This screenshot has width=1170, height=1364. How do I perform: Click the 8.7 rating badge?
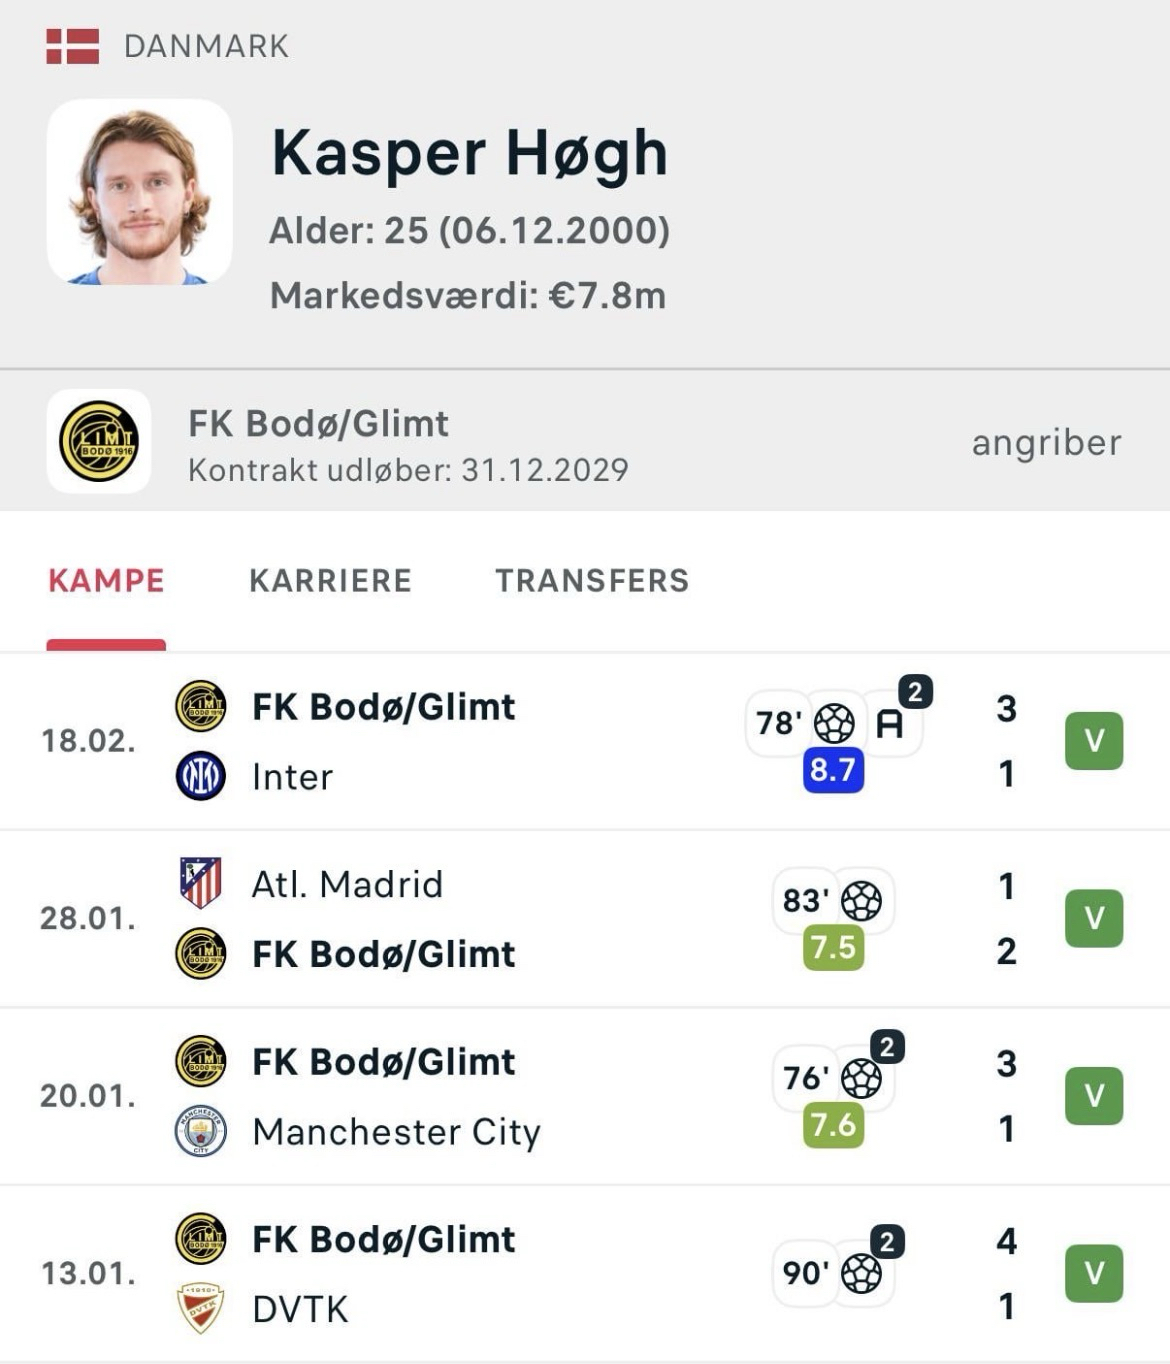[x=833, y=770]
